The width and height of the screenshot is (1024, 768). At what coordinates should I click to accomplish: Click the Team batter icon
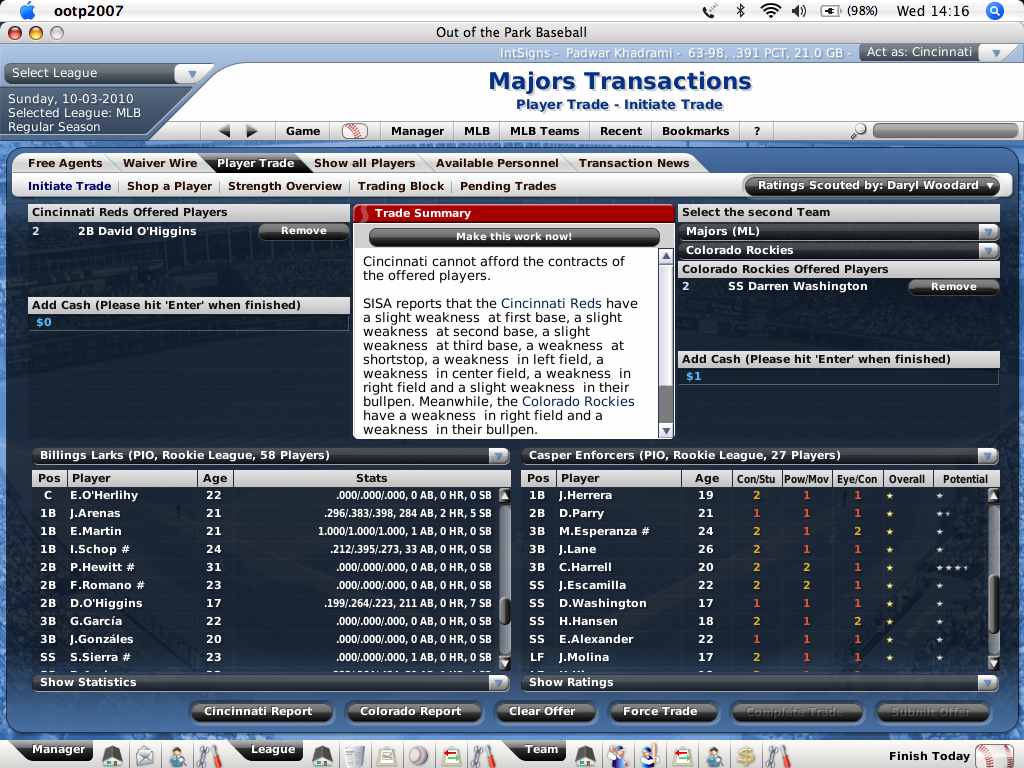tap(649, 756)
